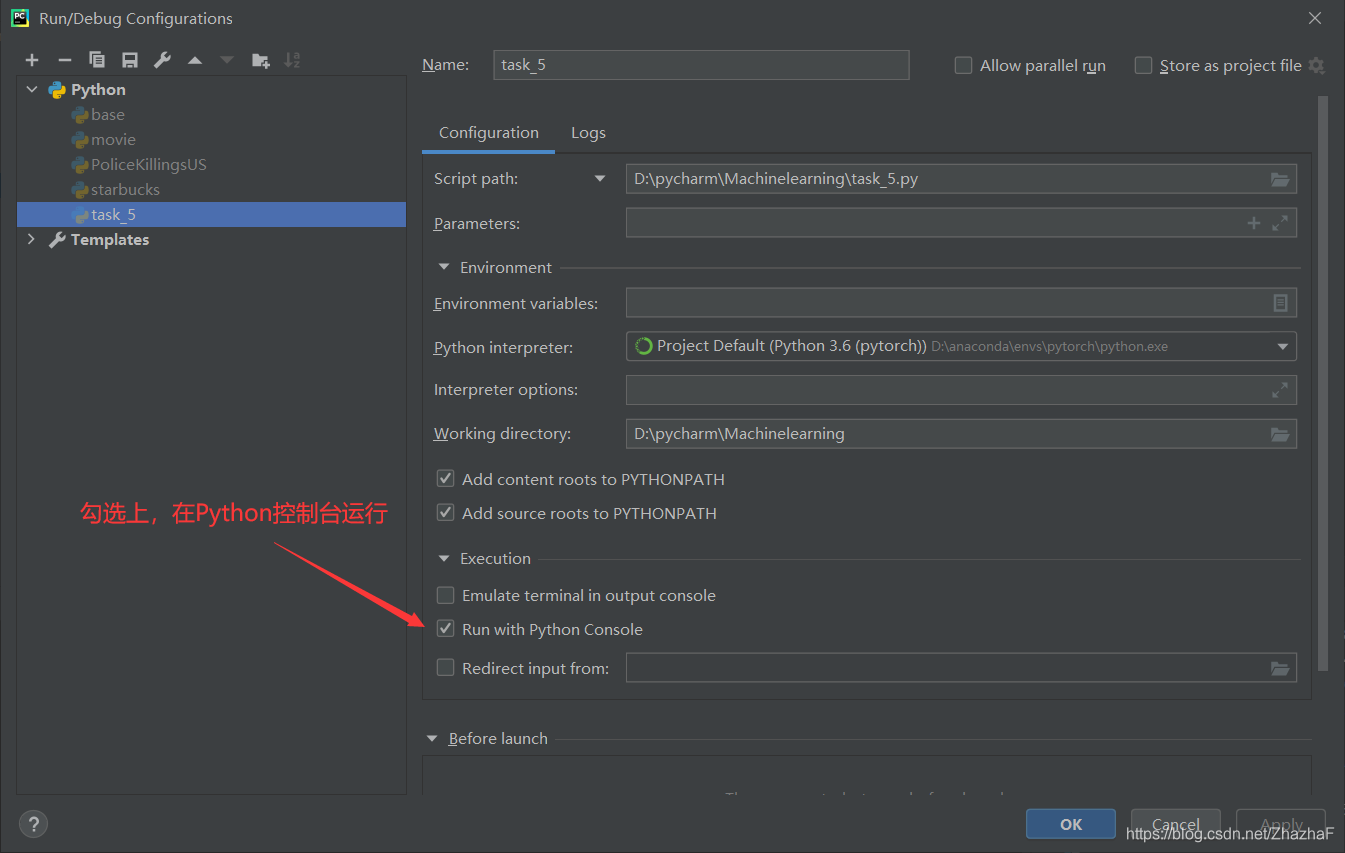Edit environment variables list icon
This screenshot has height=853, width=1345.
[1280, 303]
